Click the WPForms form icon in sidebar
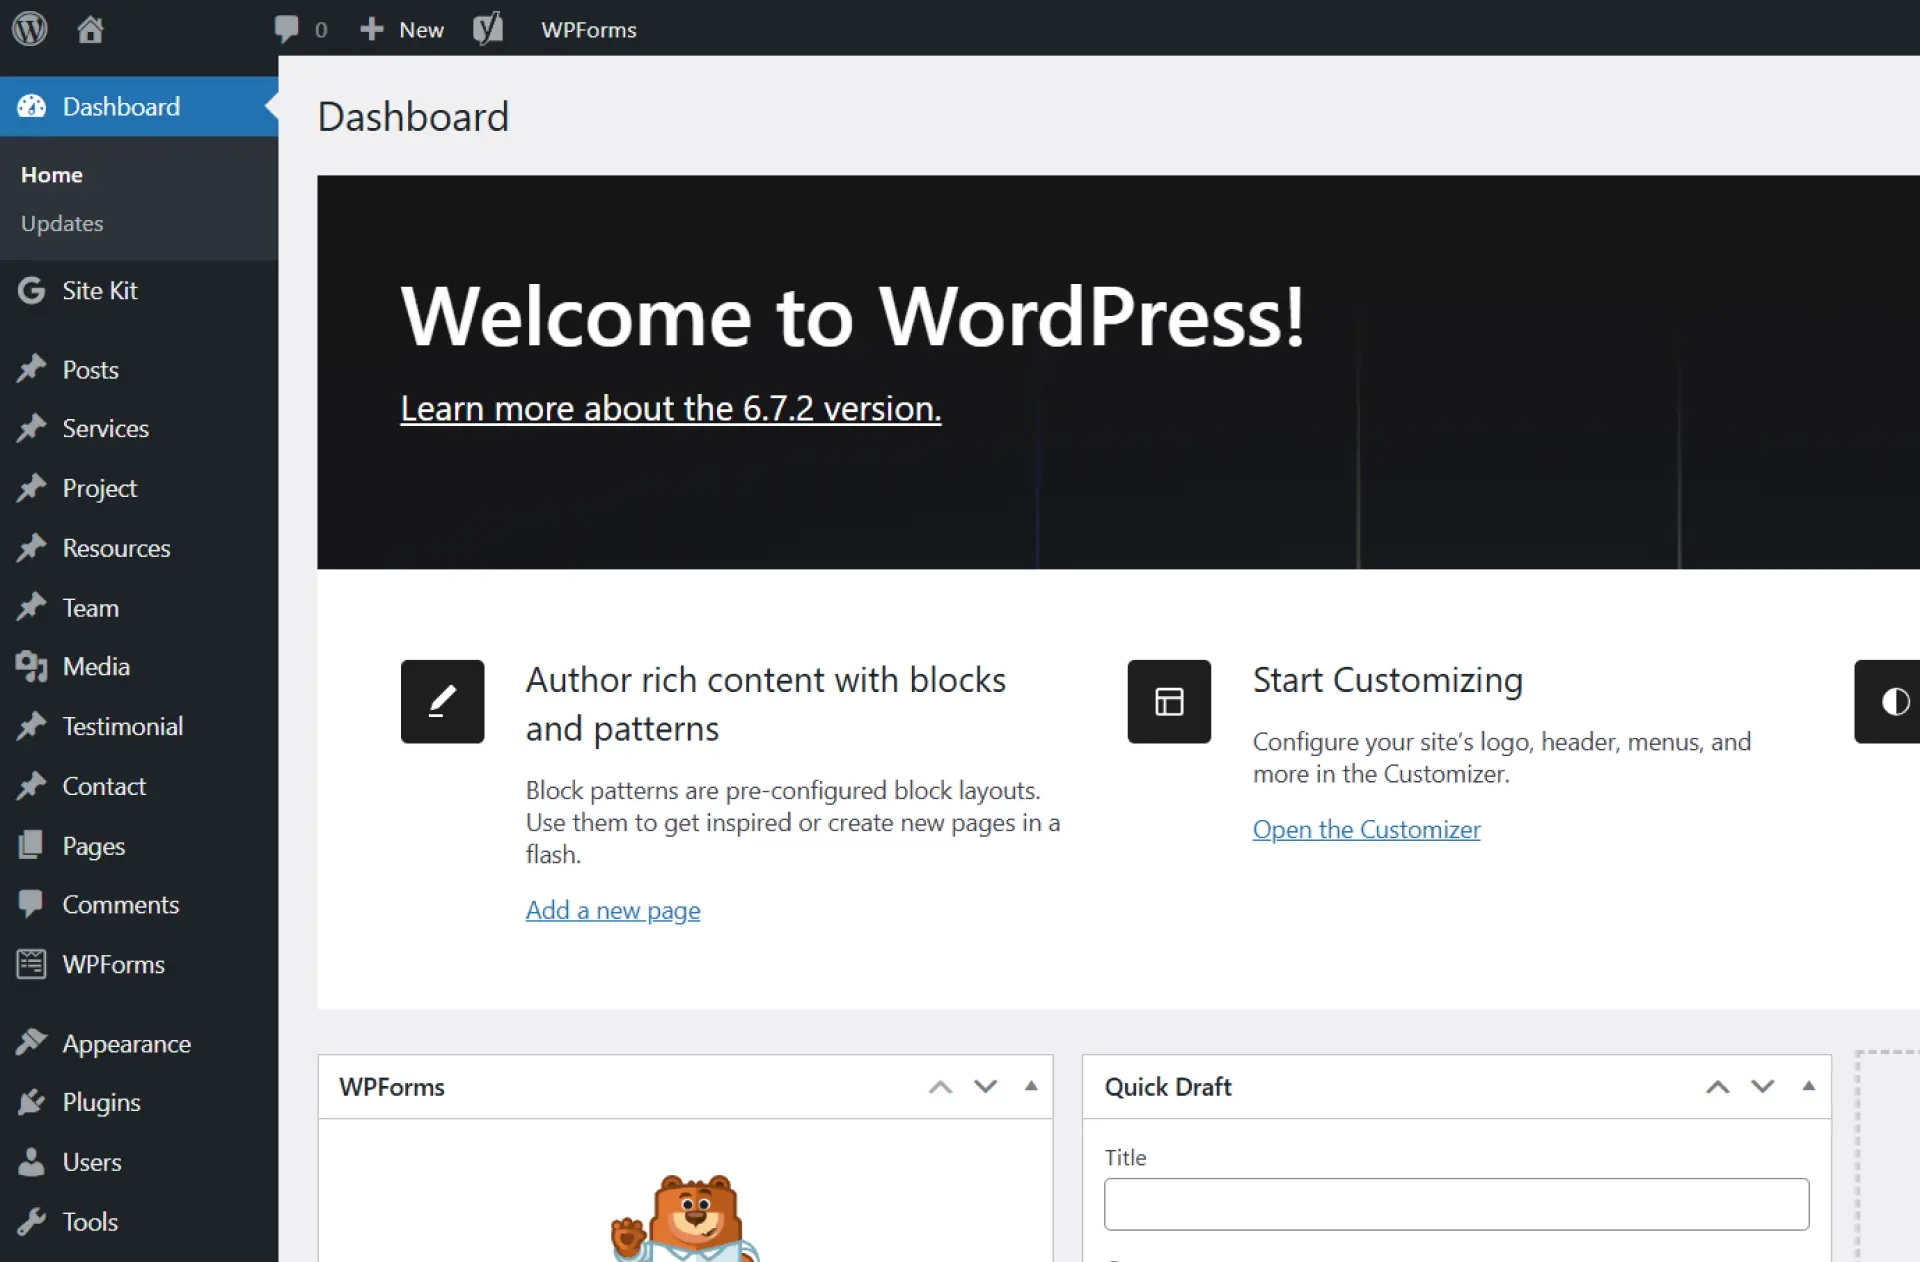This screenshot has width=1920, height=1262. [31, 964]
